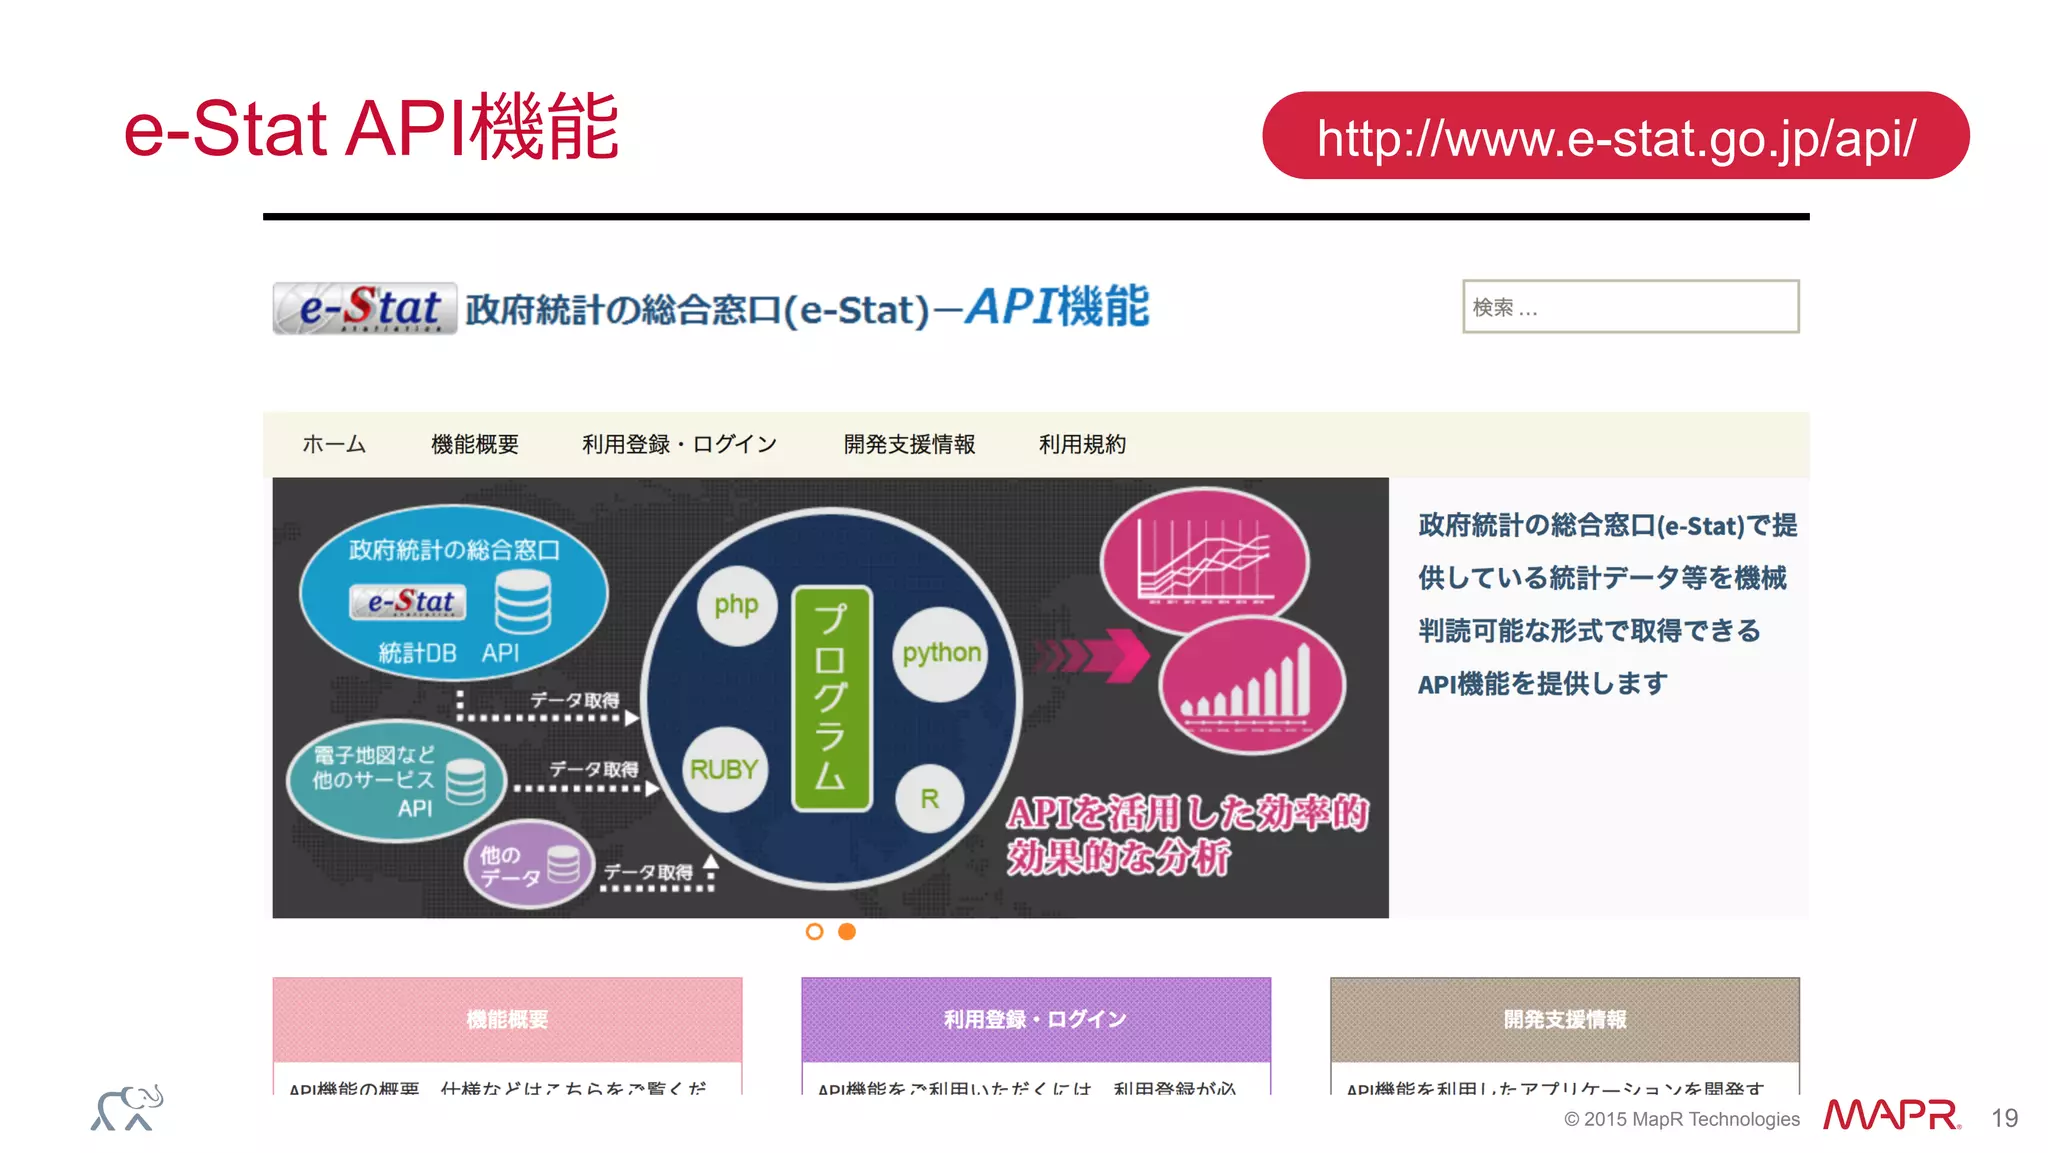Select the second filled carousel dot
Image resolution: width=2048 pixels, height=1153 pixels.
[x=847, y=932]
